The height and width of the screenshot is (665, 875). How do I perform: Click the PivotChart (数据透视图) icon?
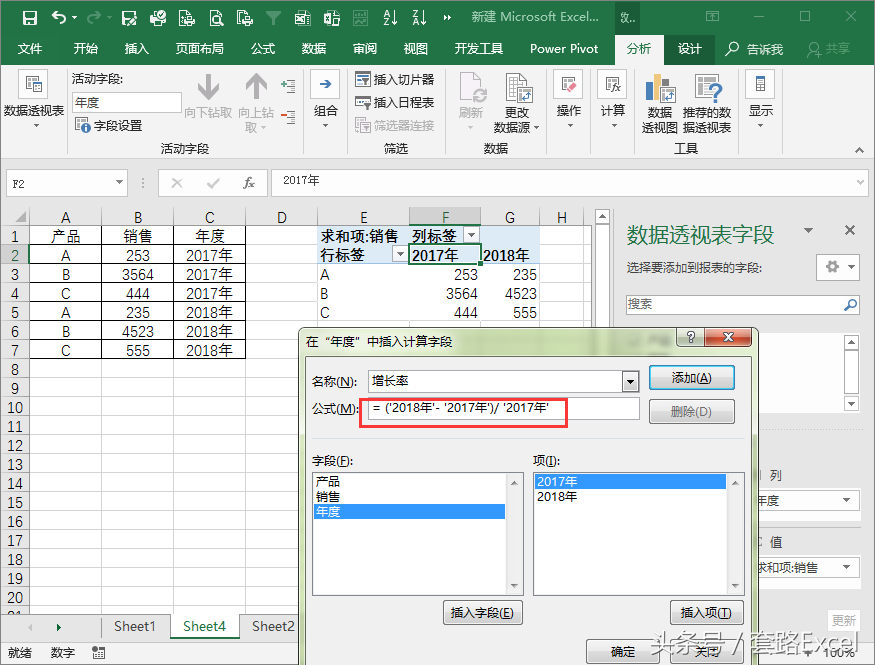660,89
